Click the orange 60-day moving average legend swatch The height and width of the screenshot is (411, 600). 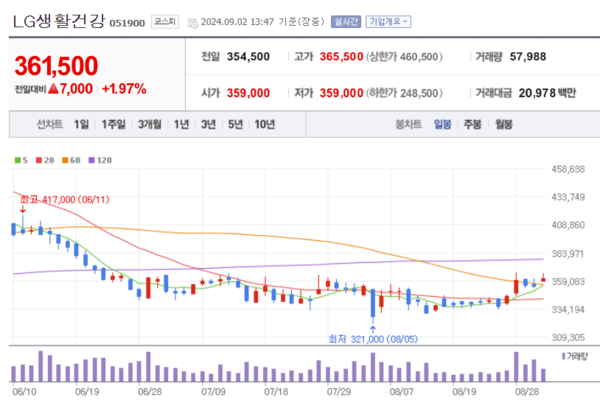[x=65, y=160]
